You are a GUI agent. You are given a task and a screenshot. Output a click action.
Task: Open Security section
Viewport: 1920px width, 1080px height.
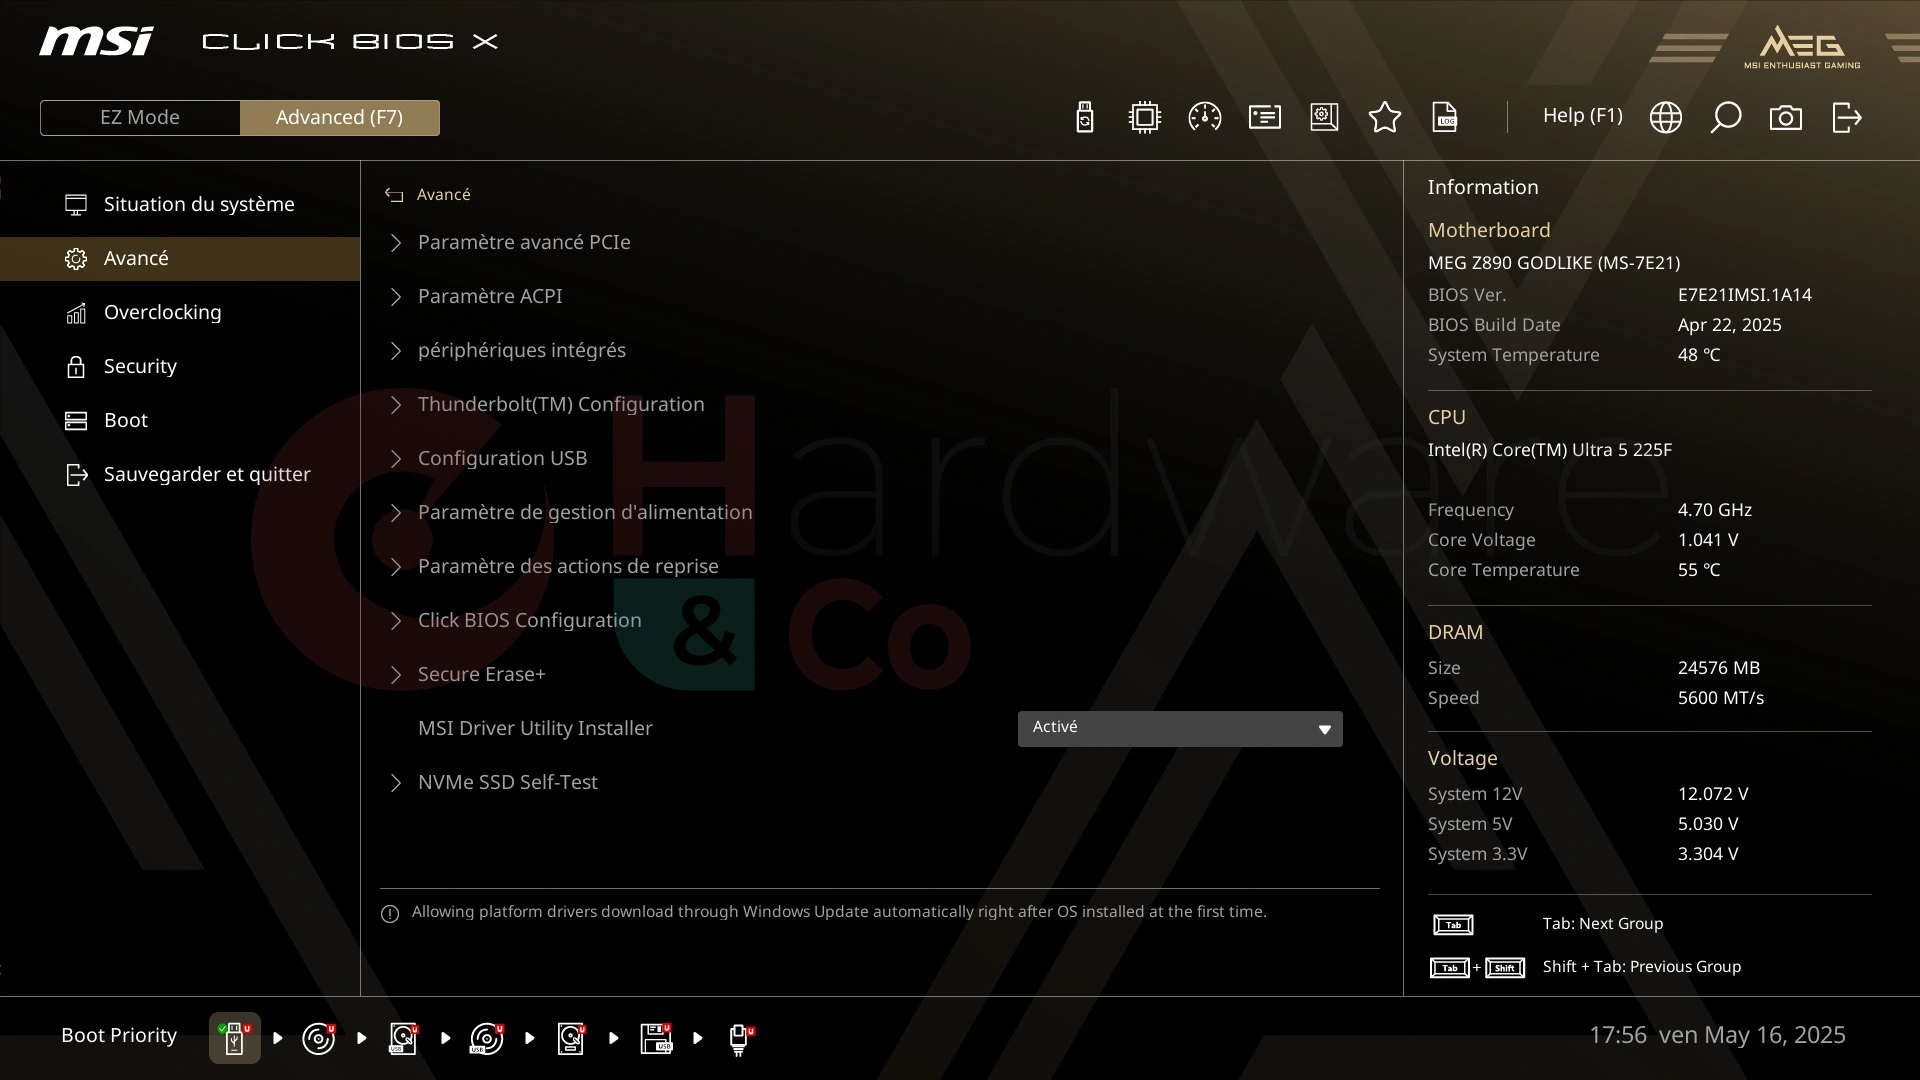point(180,366)
